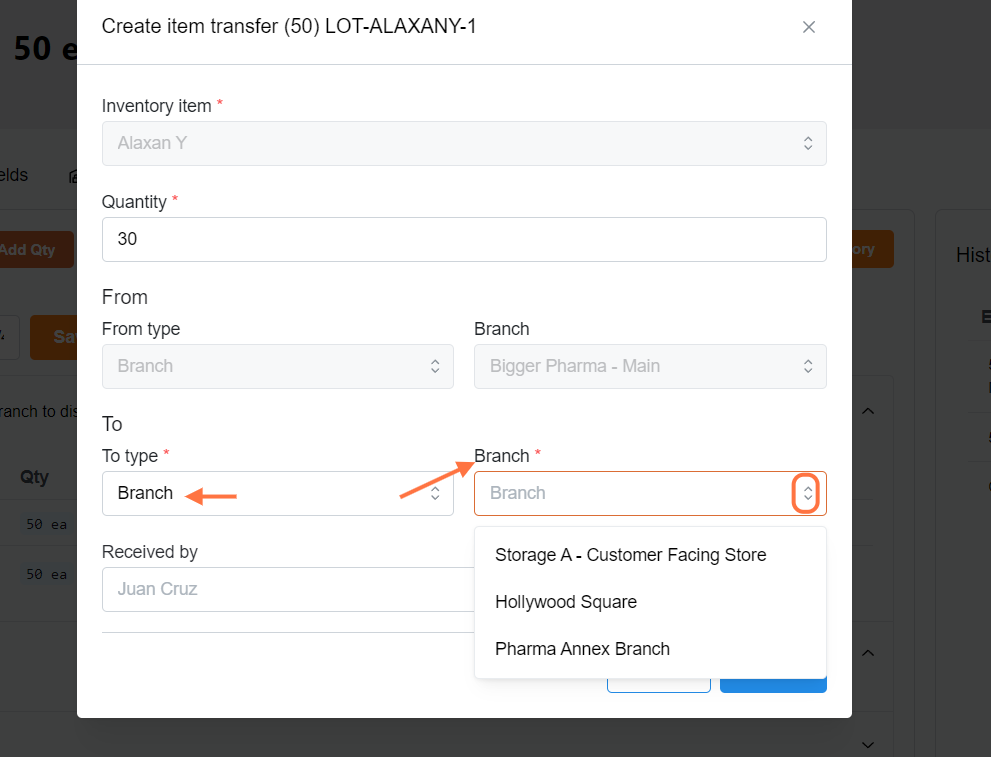Screen dimensions: 991x757
Task: Toggle the To Branch dropdown chevron icon
Action: coord(808,494)
